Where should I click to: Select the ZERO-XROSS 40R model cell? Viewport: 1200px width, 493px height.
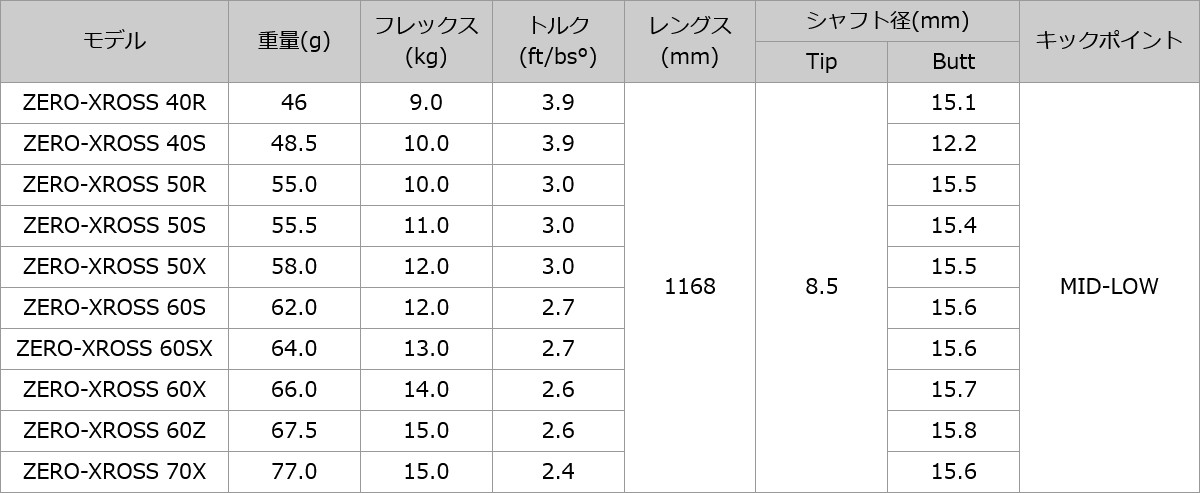pyautogui.click(x=114, y=102)
